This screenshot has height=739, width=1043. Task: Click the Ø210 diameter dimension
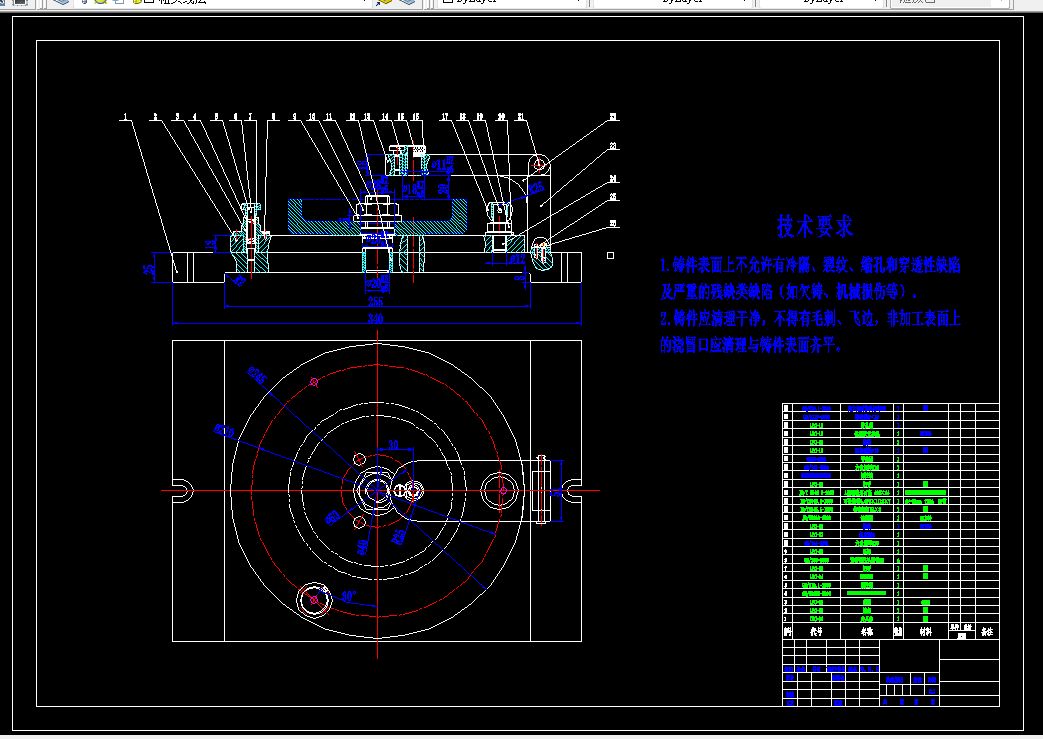point(224,431)
